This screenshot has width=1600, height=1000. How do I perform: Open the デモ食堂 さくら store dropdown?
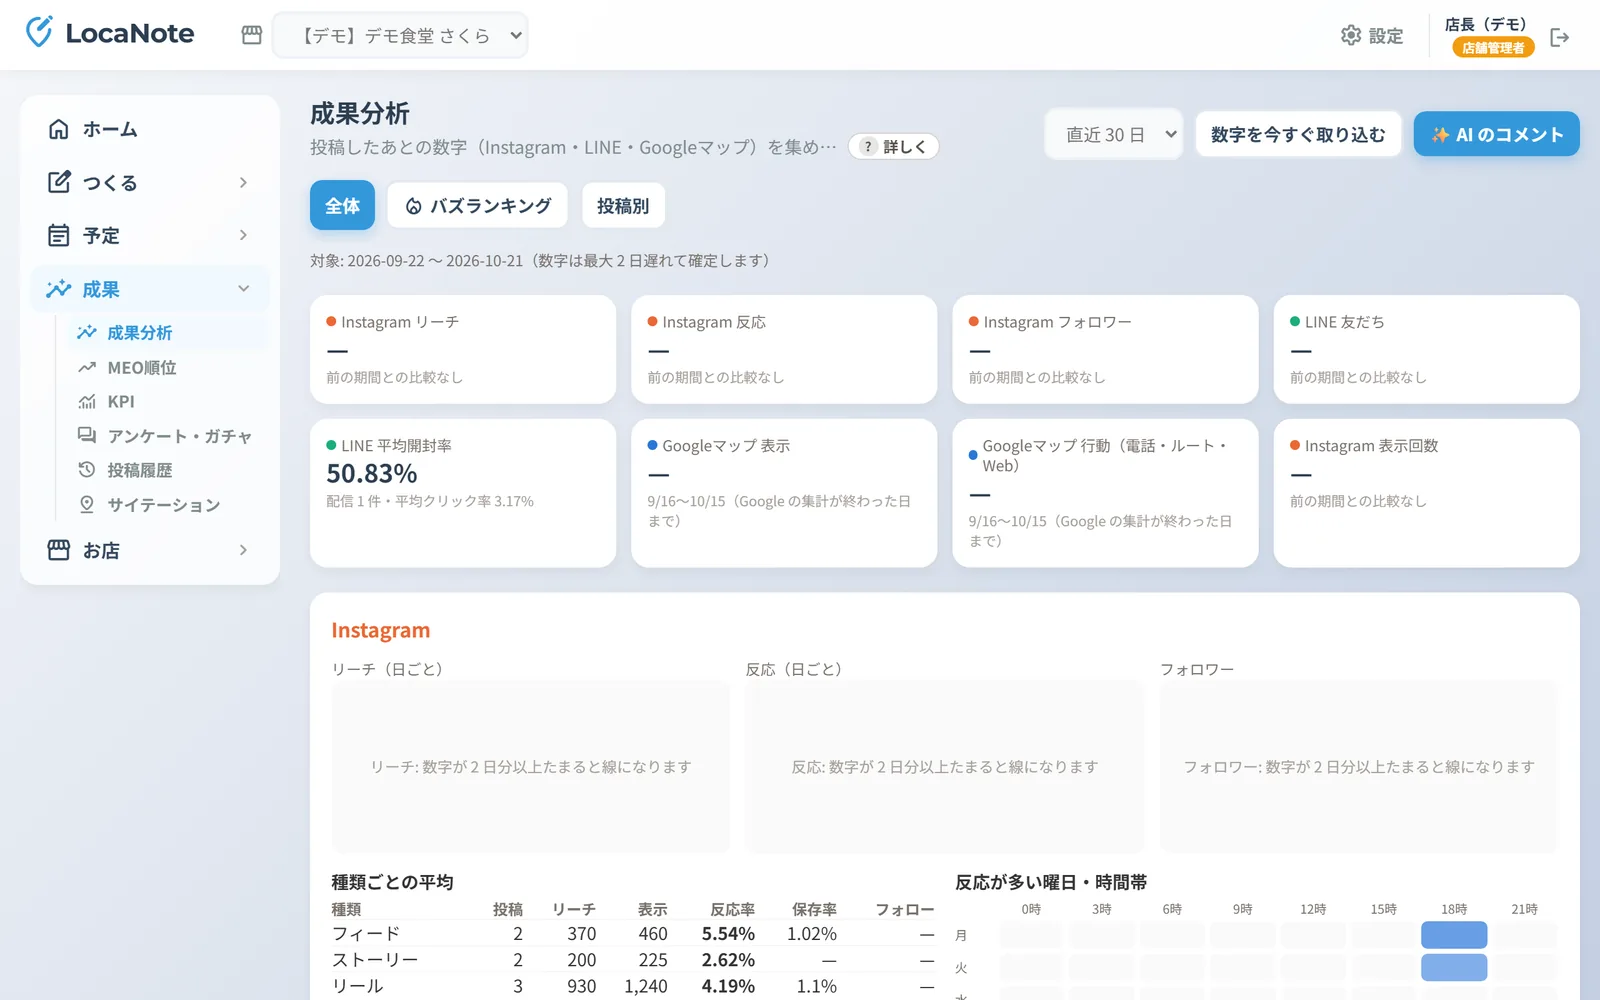pyautogui.click(x=400, y=35)
